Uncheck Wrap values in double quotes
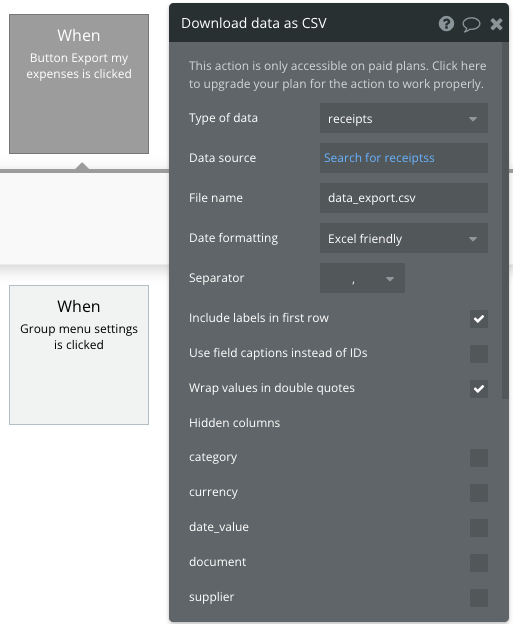 [478, 388]
